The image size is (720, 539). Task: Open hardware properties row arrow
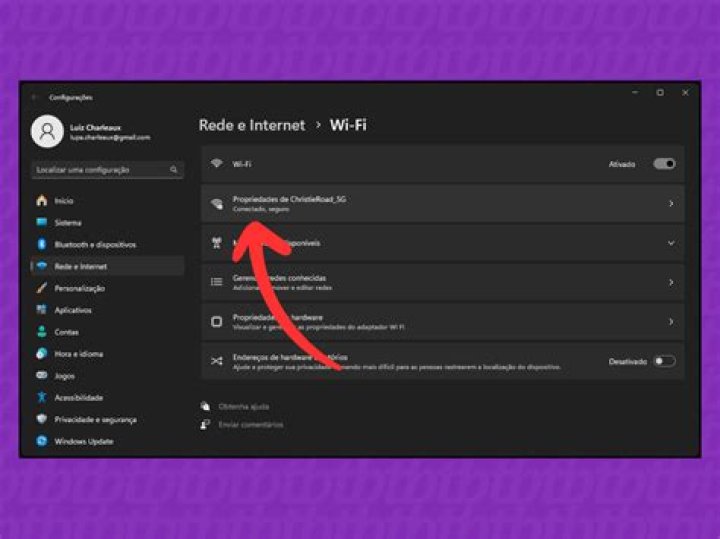(670, 322)
